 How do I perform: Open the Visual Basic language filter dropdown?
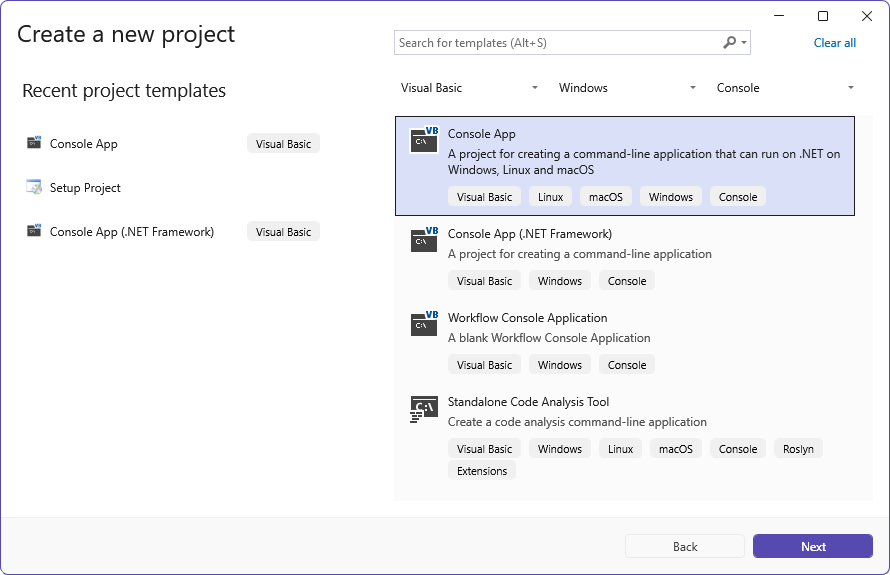coord(469,88)
